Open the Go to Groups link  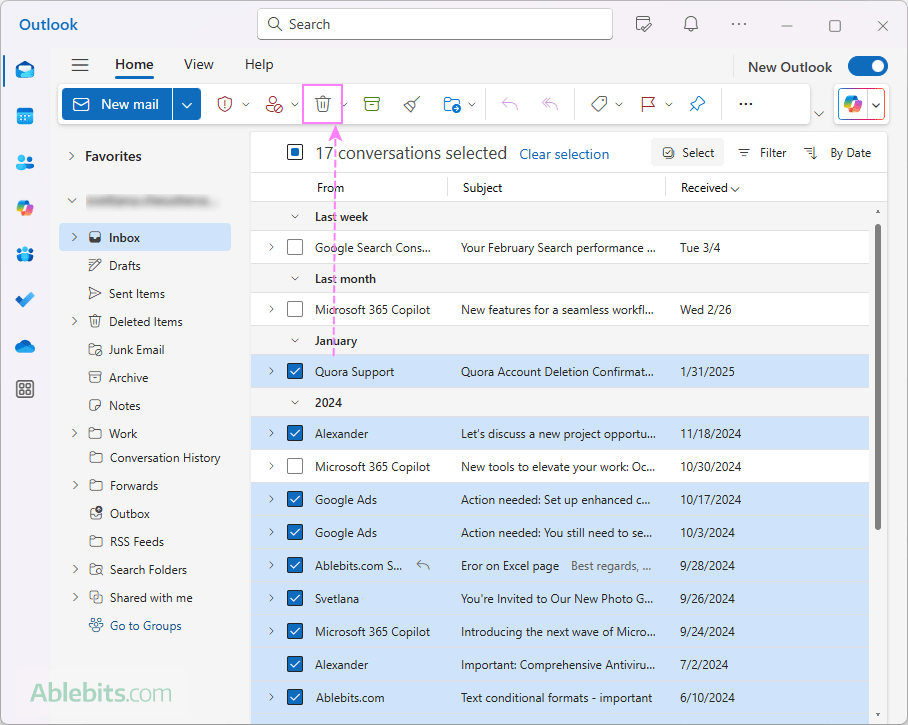145,626
